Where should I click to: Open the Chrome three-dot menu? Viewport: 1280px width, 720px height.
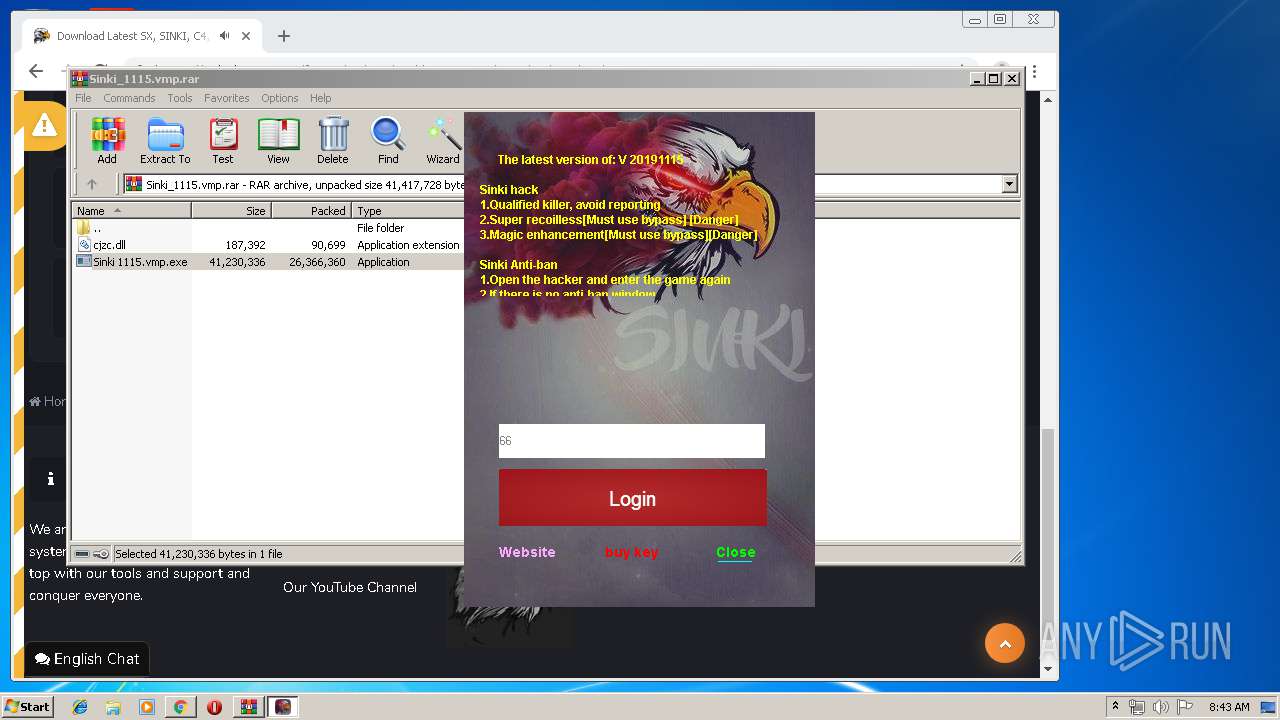coord(1034,72)
